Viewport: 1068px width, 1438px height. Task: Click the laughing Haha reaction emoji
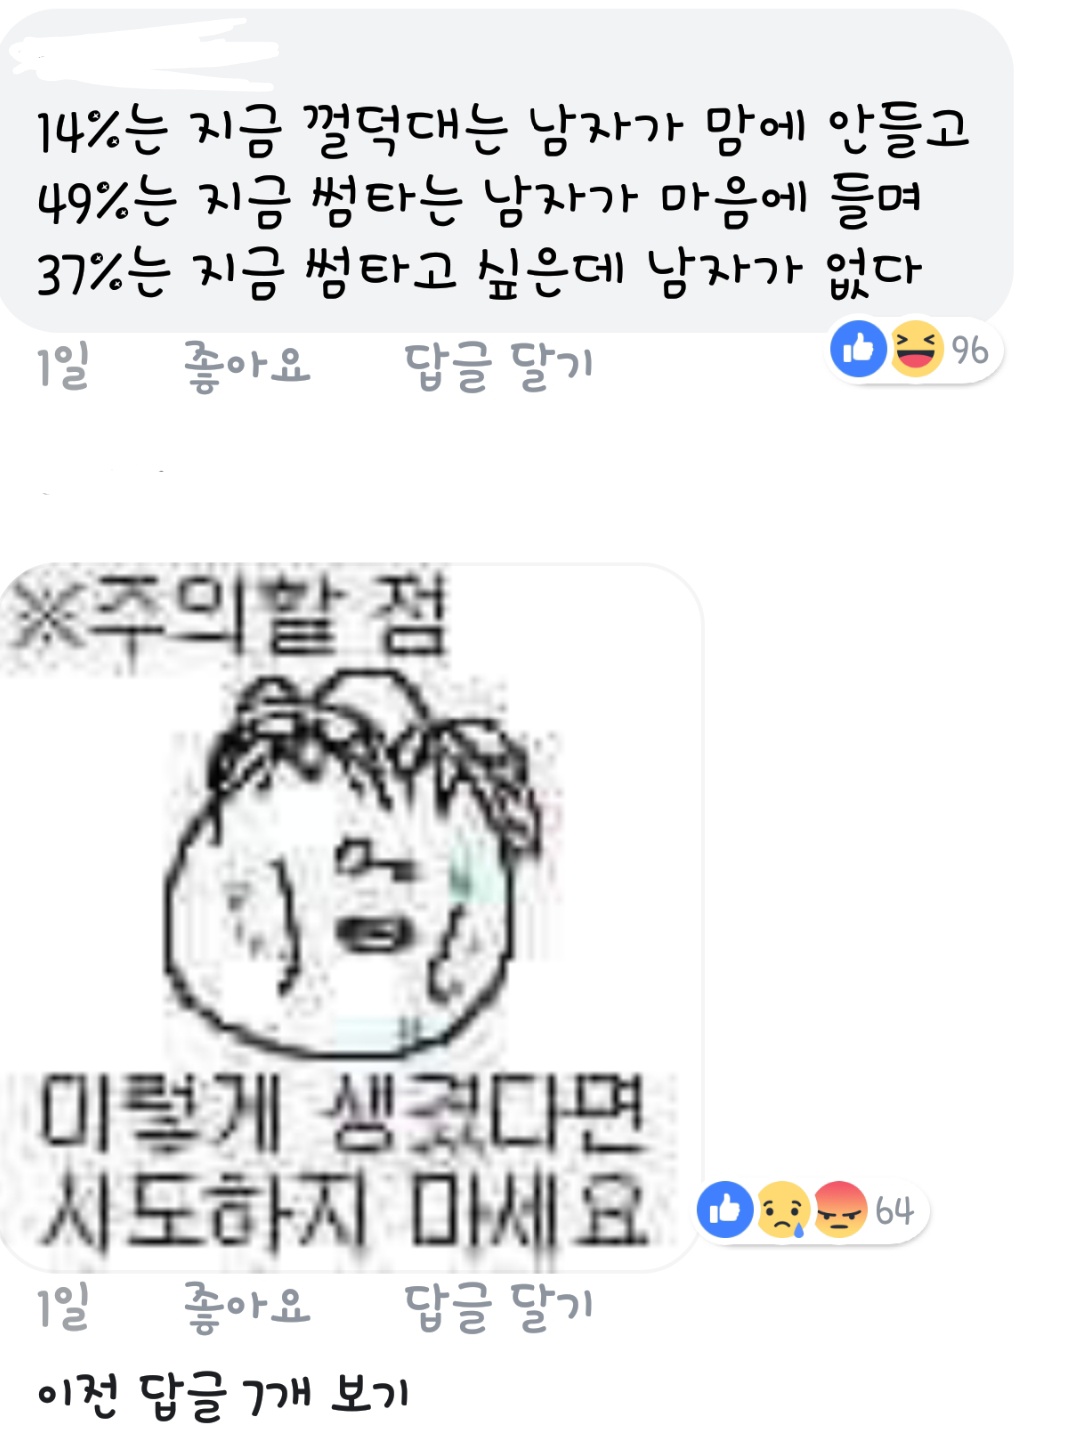tap(916, 349)
